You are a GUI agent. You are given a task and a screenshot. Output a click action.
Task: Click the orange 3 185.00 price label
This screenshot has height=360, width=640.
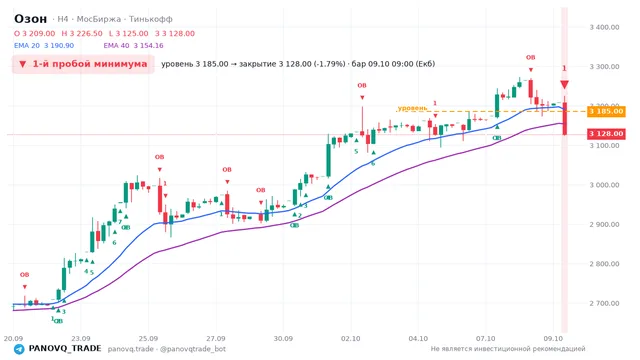coord(606,111)
